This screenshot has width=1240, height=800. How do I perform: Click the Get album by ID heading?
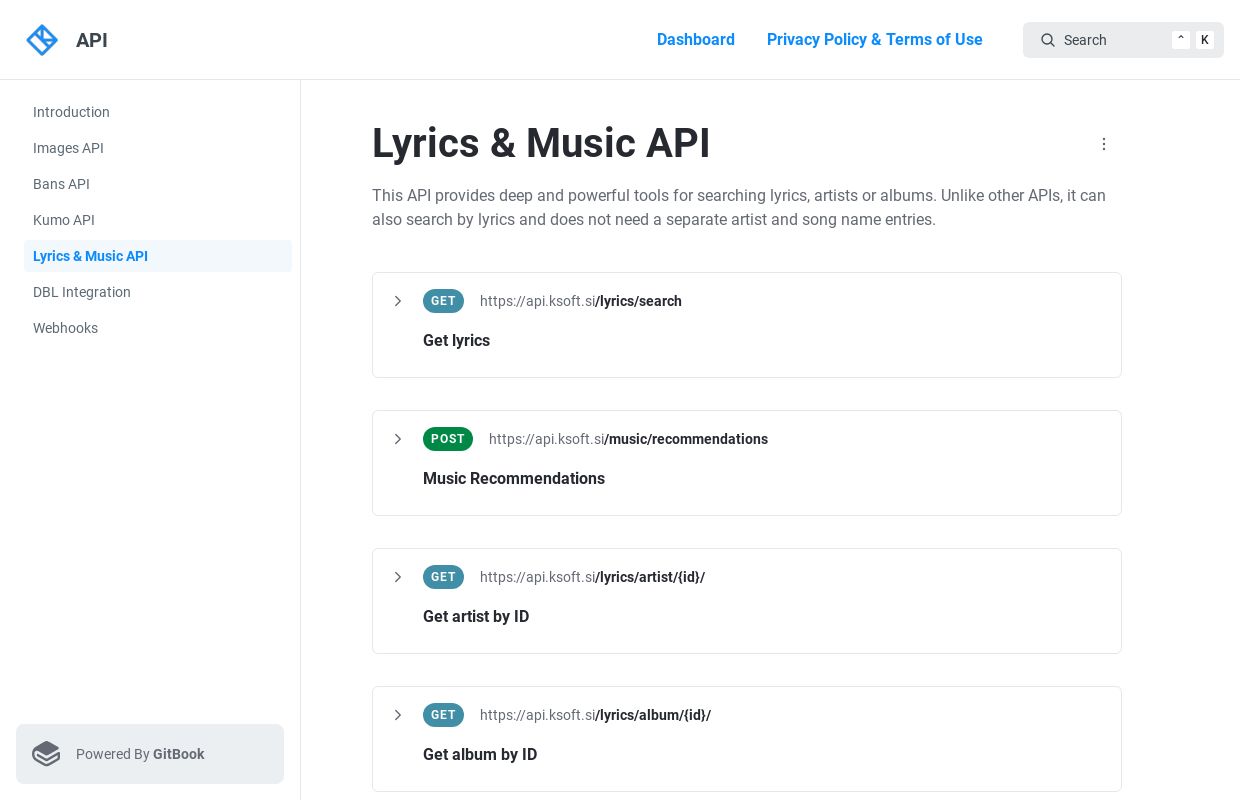pos(480,754)
